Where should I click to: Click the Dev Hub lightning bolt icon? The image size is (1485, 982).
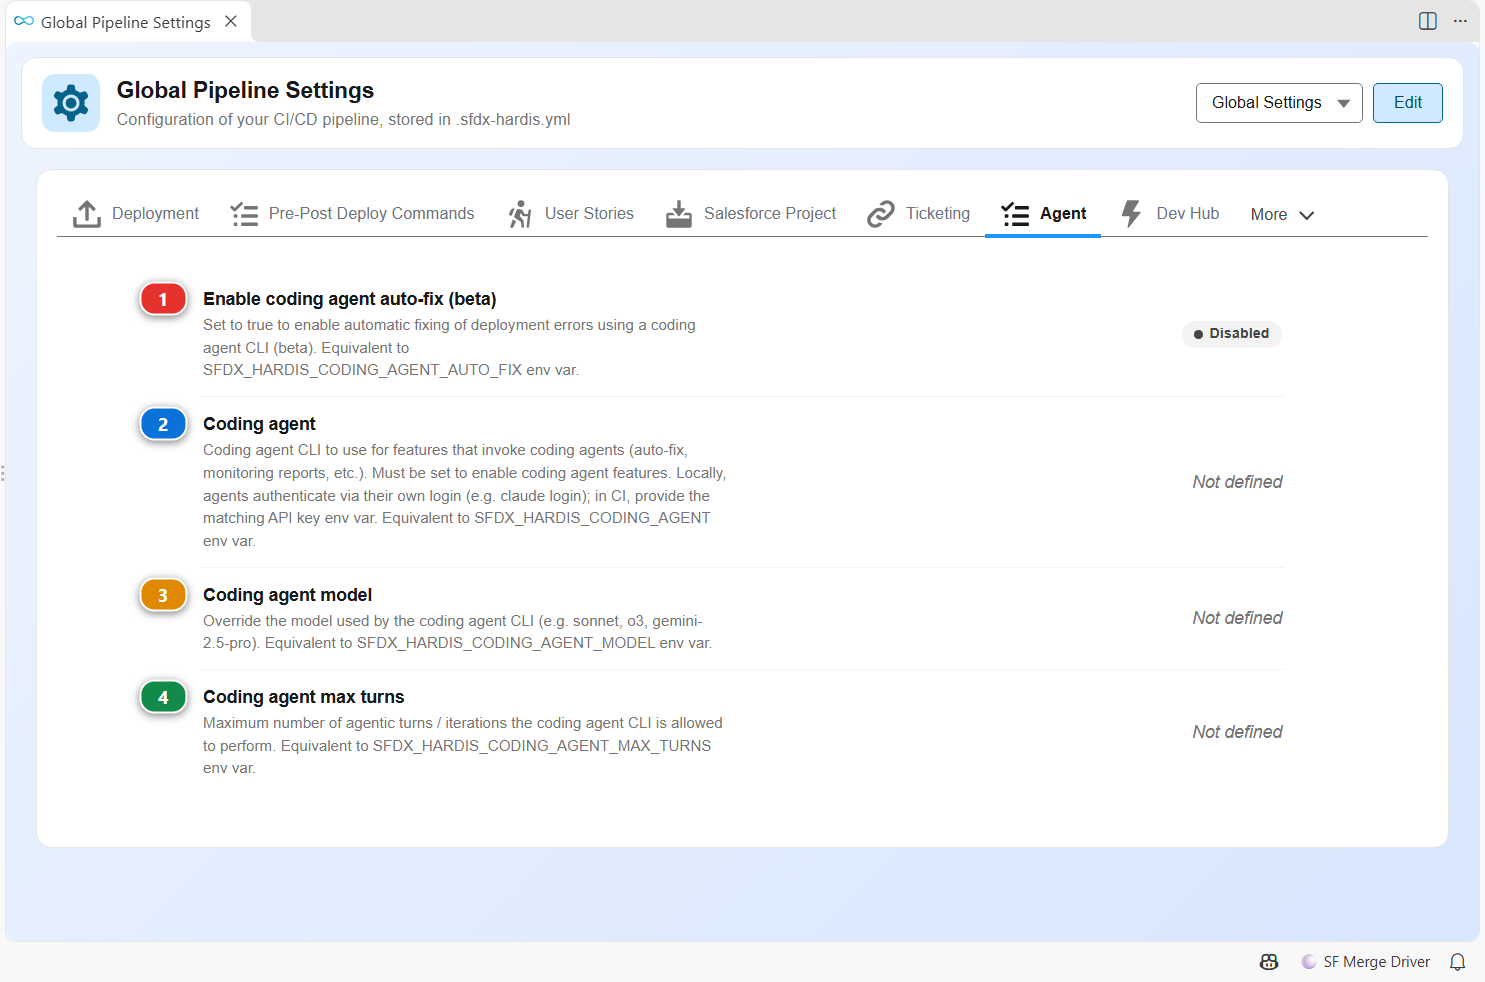tap(1131, 214)
